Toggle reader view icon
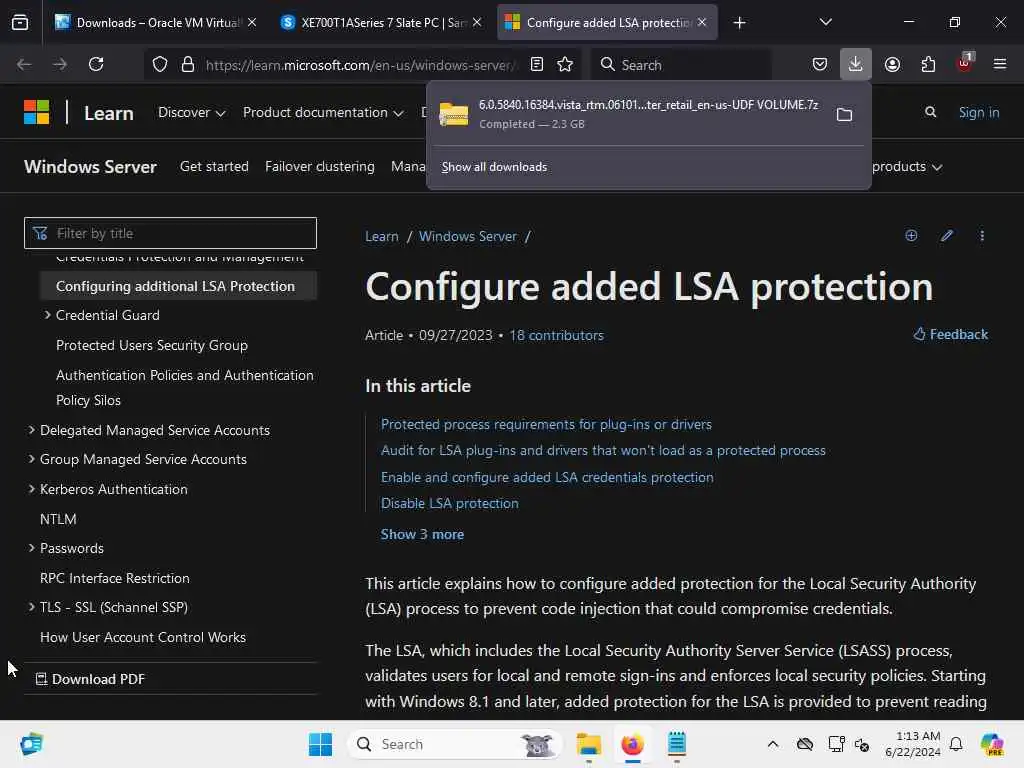 click(537, 64)
